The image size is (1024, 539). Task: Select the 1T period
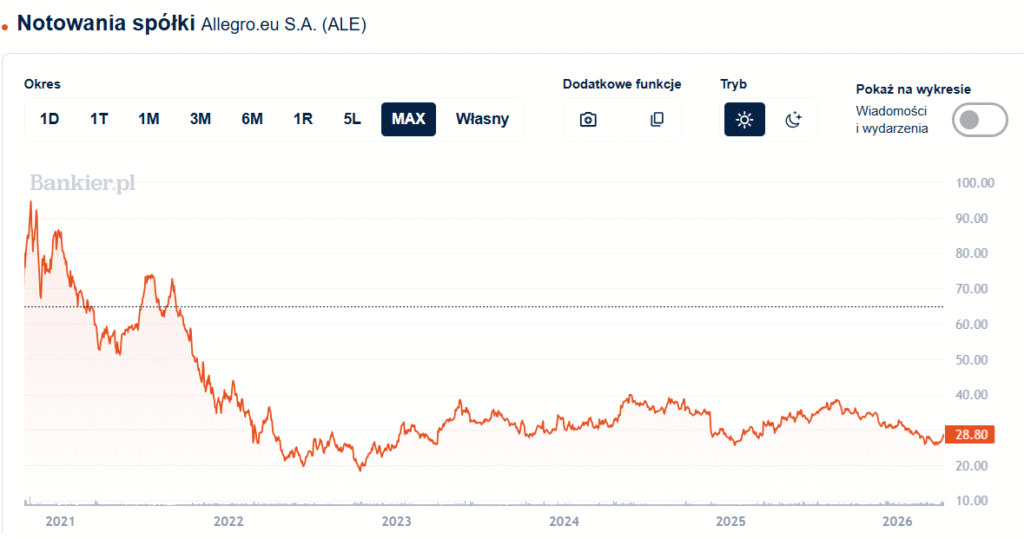(99, 119)
